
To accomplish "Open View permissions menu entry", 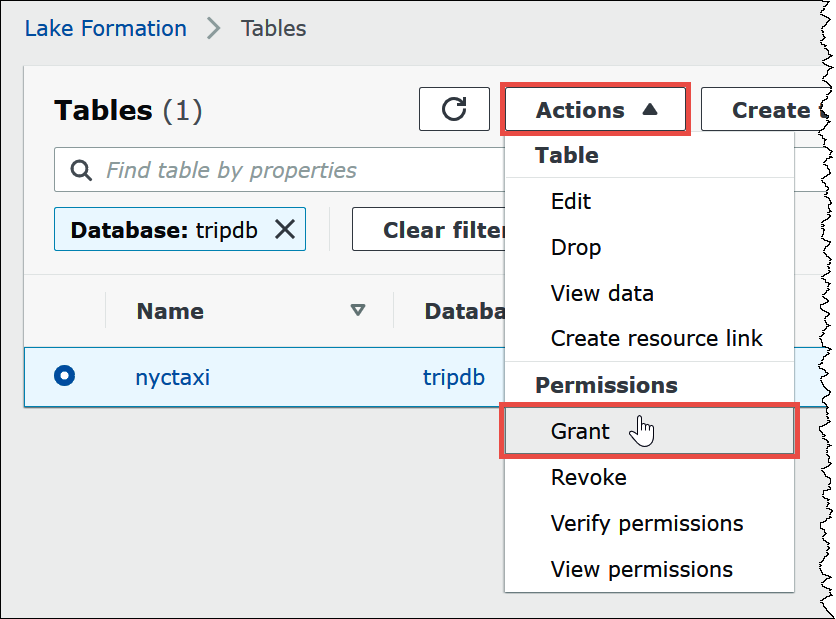I will (641, 569).
